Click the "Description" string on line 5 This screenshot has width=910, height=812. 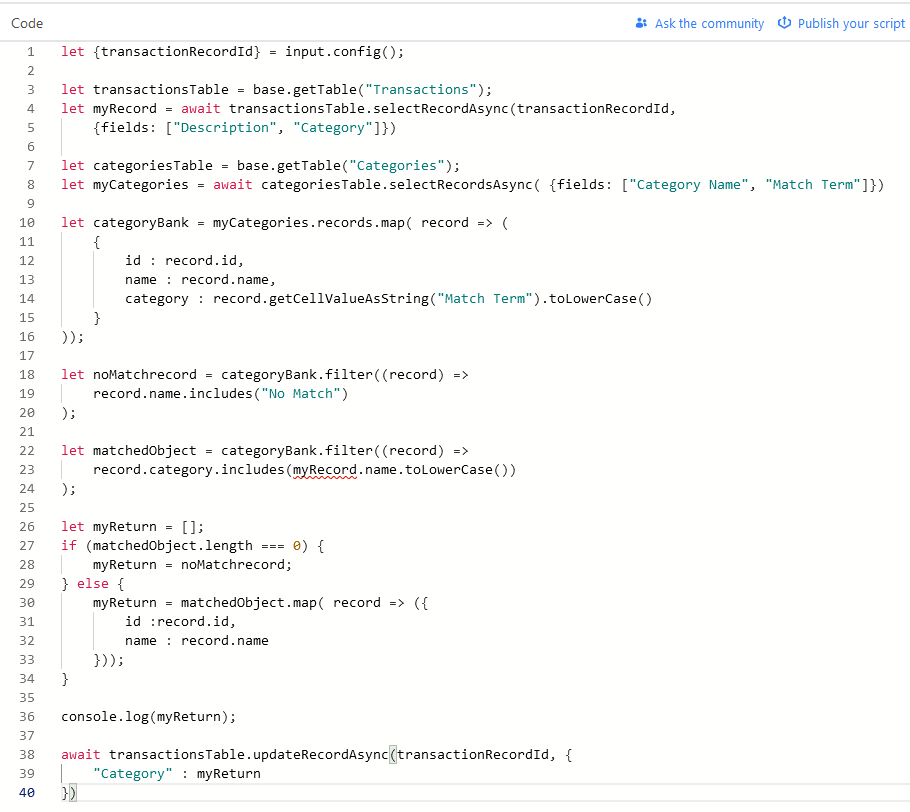[225, 128]
